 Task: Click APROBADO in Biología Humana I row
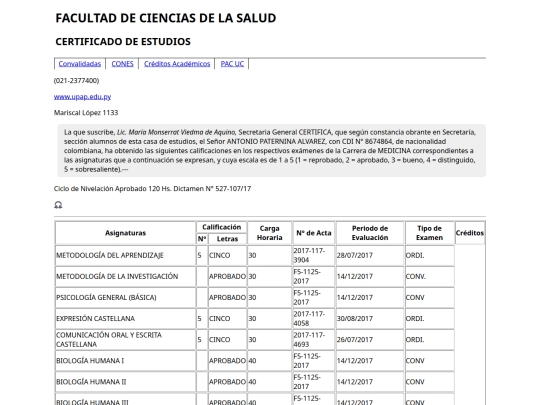tap(227, 361)
